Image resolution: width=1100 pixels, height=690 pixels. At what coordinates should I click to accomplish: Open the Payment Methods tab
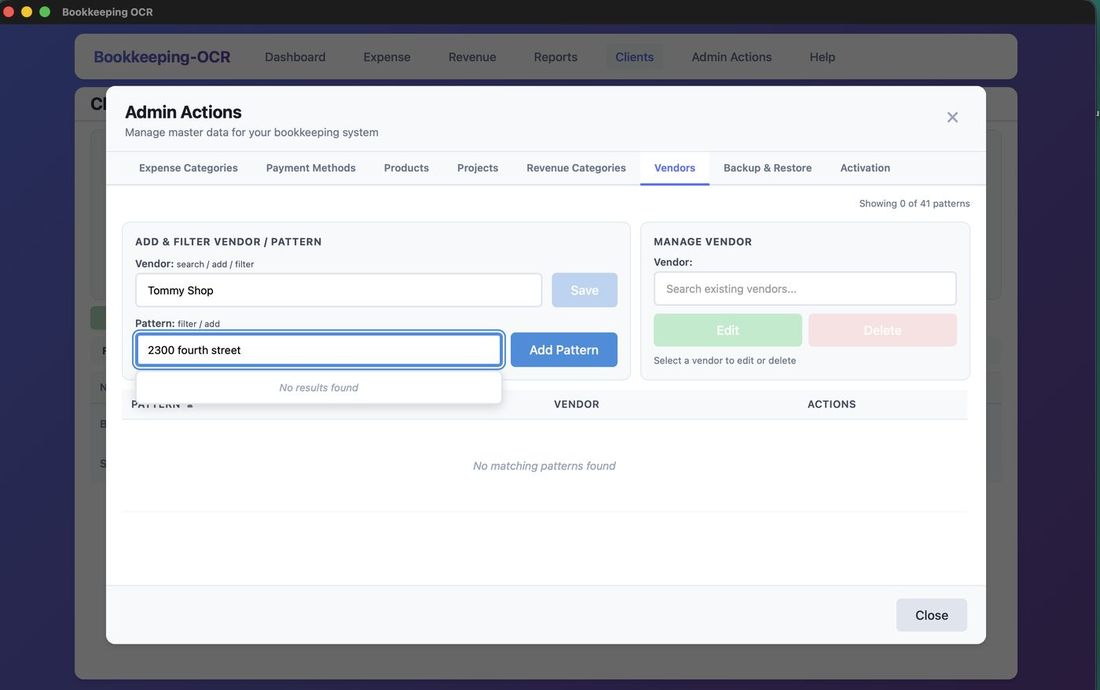[310, 167]
